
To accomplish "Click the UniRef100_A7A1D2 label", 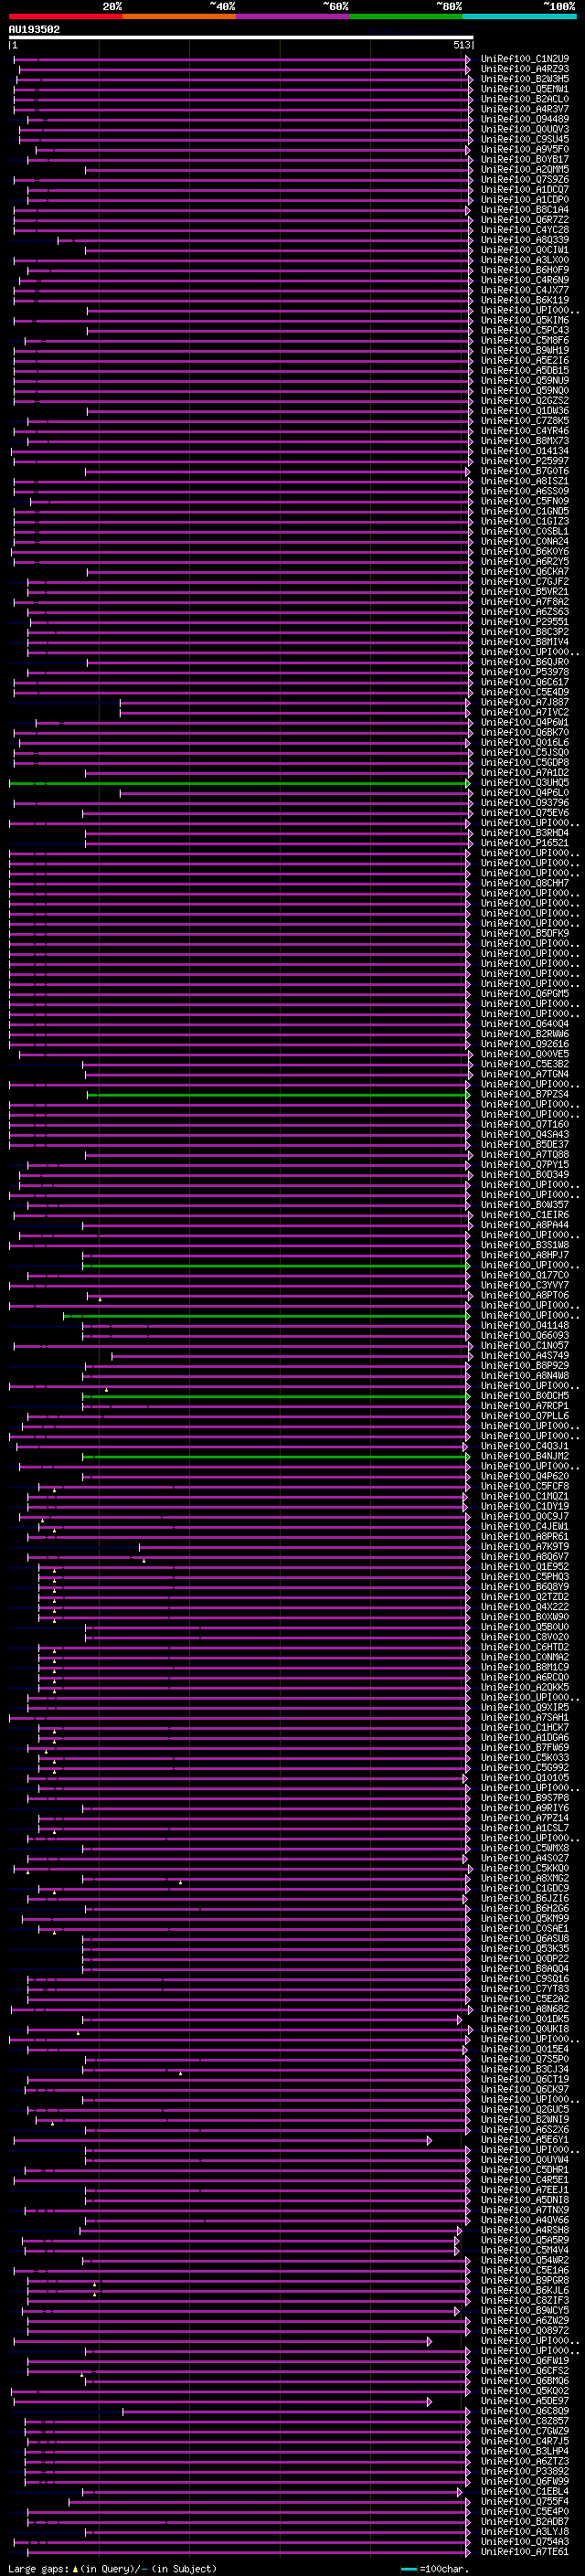I will 524,772.
